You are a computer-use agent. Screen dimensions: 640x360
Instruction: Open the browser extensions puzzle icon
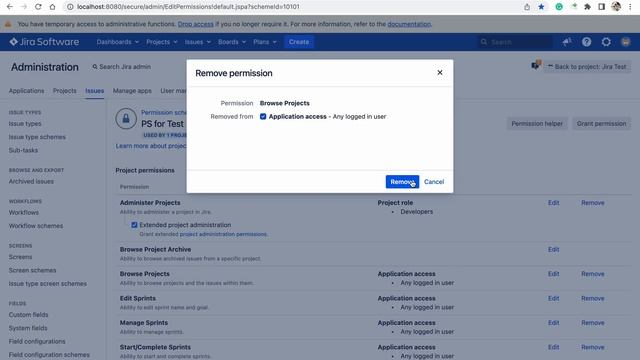point(587,7)
